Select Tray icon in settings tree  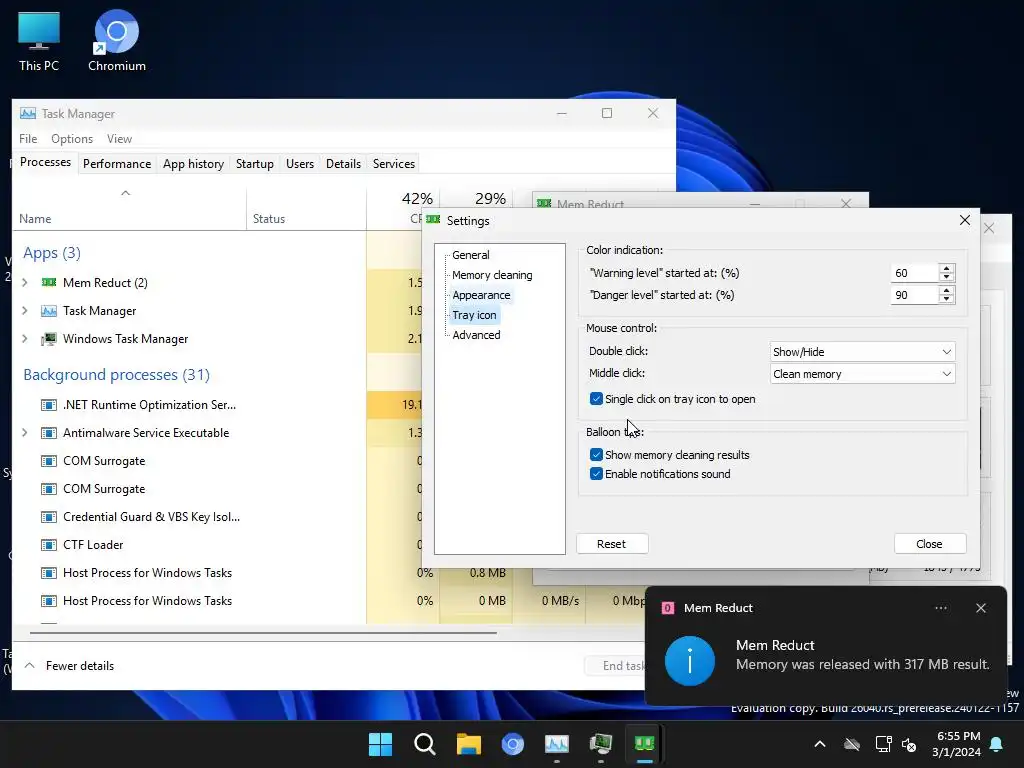(475, 315)
